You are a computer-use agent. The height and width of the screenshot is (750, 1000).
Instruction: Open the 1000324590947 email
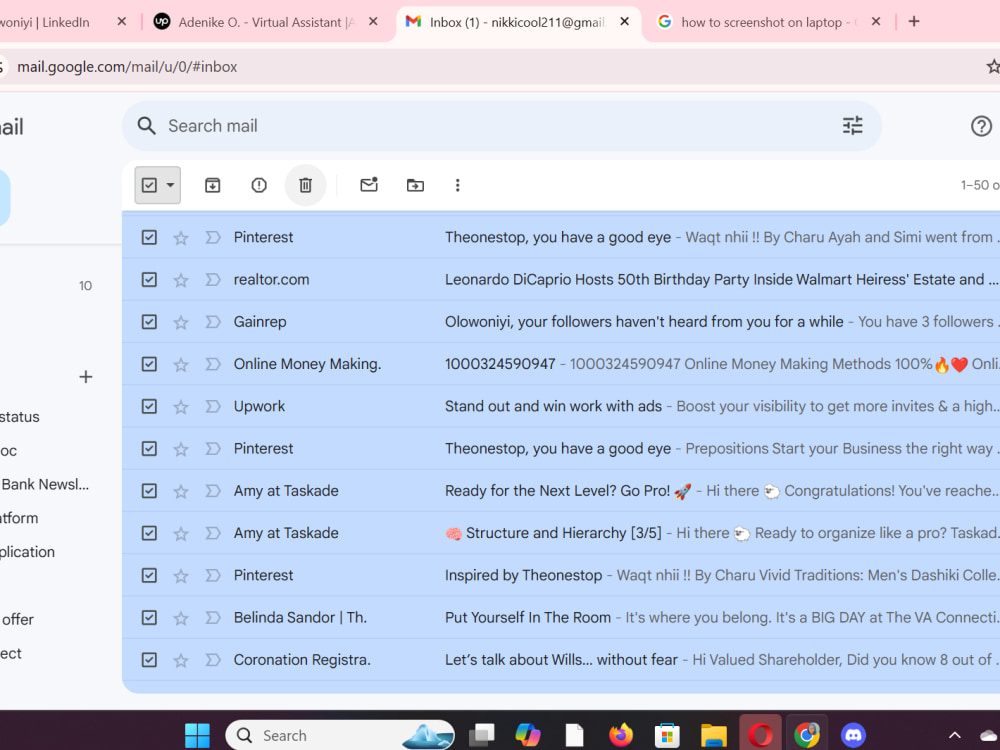[x=561, y=364]
